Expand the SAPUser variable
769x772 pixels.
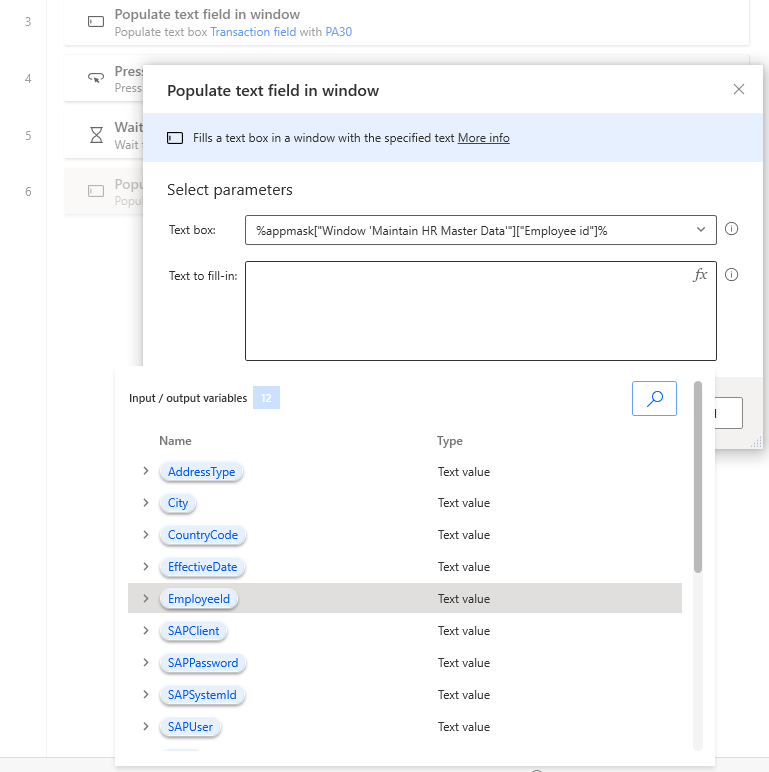pos(146,727)
